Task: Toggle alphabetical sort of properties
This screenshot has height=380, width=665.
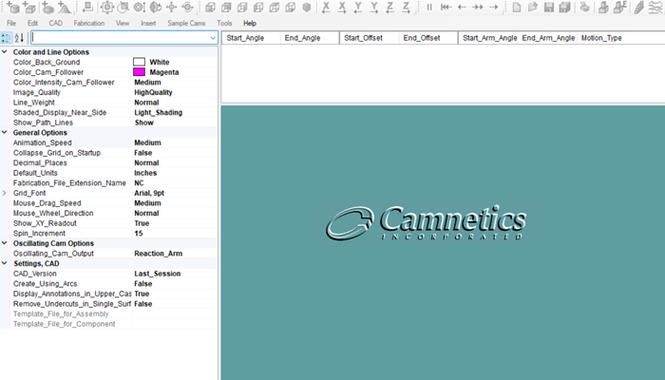Action: [19, 38]
